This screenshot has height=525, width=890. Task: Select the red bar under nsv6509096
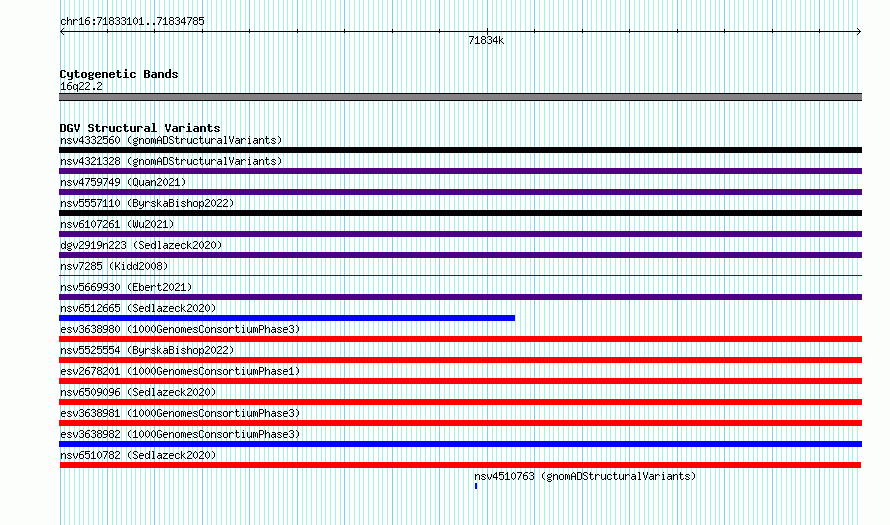point(460,402)
